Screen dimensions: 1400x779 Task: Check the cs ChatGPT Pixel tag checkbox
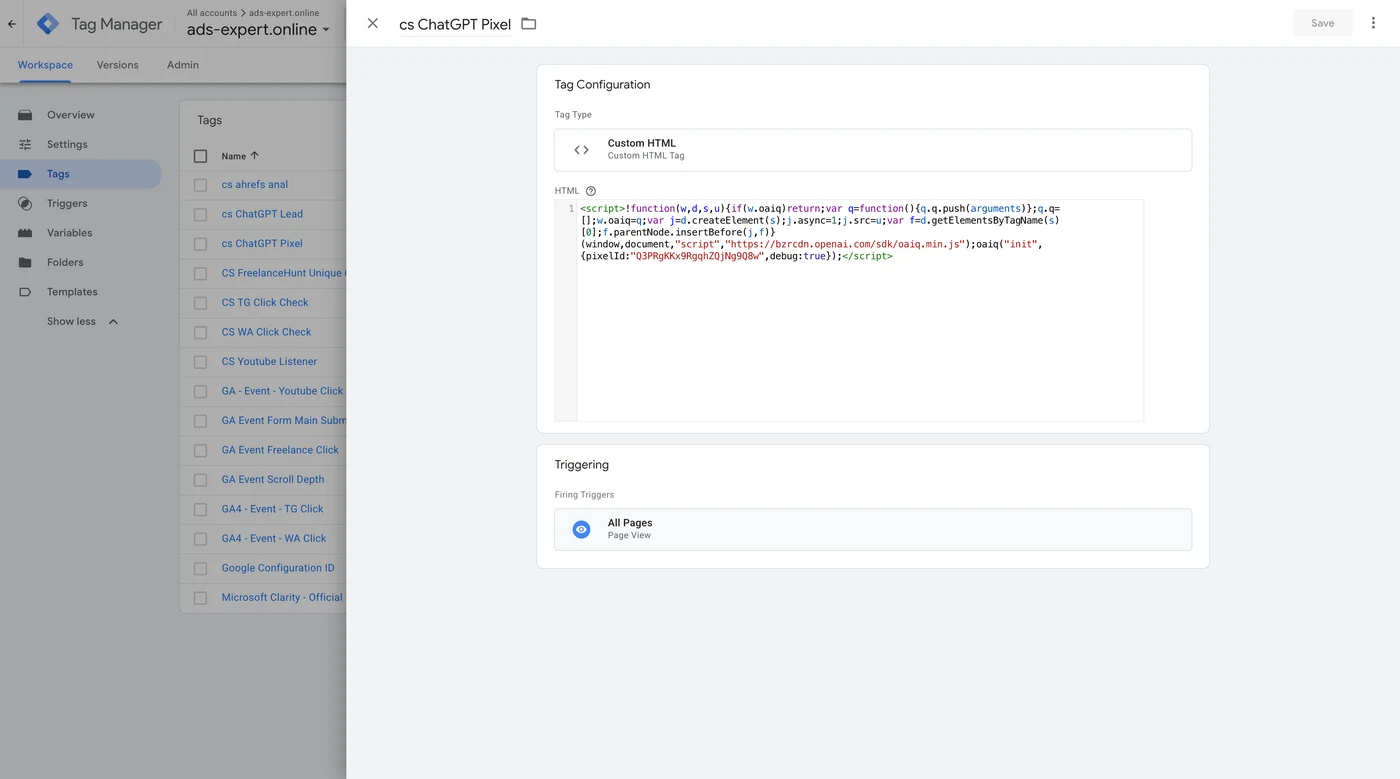(x=200, y=244)
